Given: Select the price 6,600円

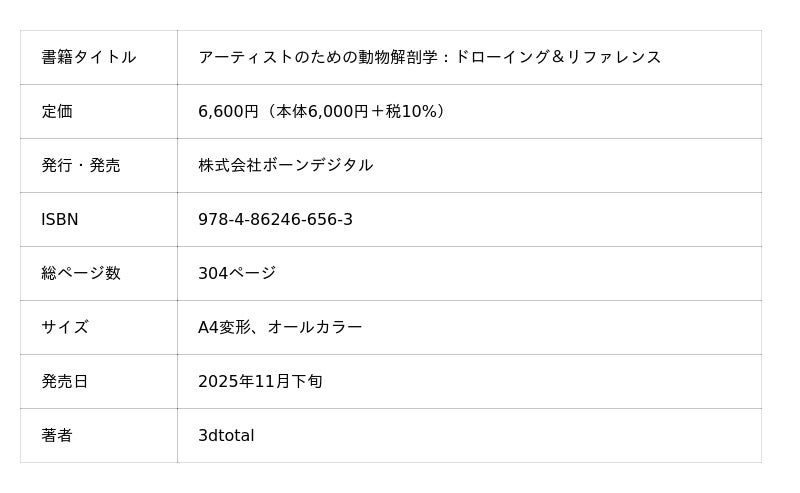Looking at the screenshot, I should [228, 111].
